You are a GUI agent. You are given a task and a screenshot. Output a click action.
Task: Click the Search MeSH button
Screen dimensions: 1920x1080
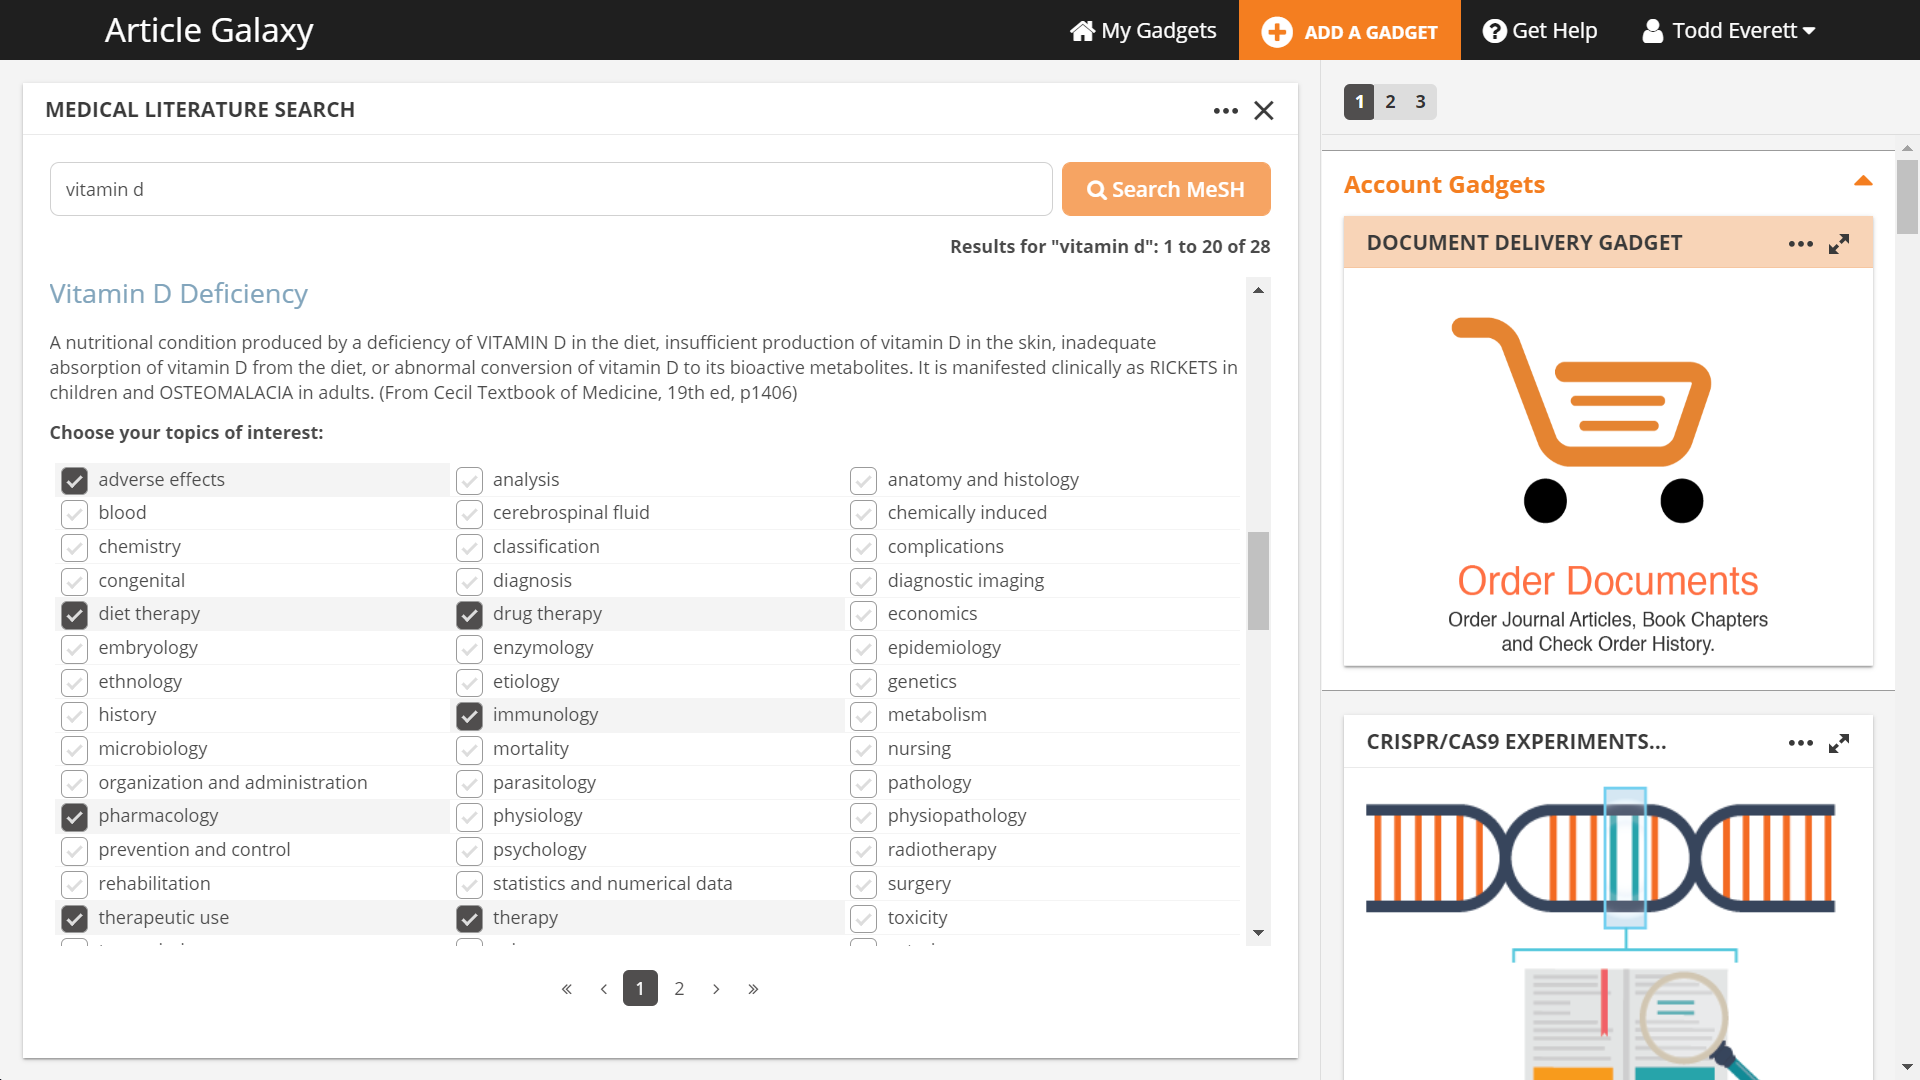click(1166, 189)
